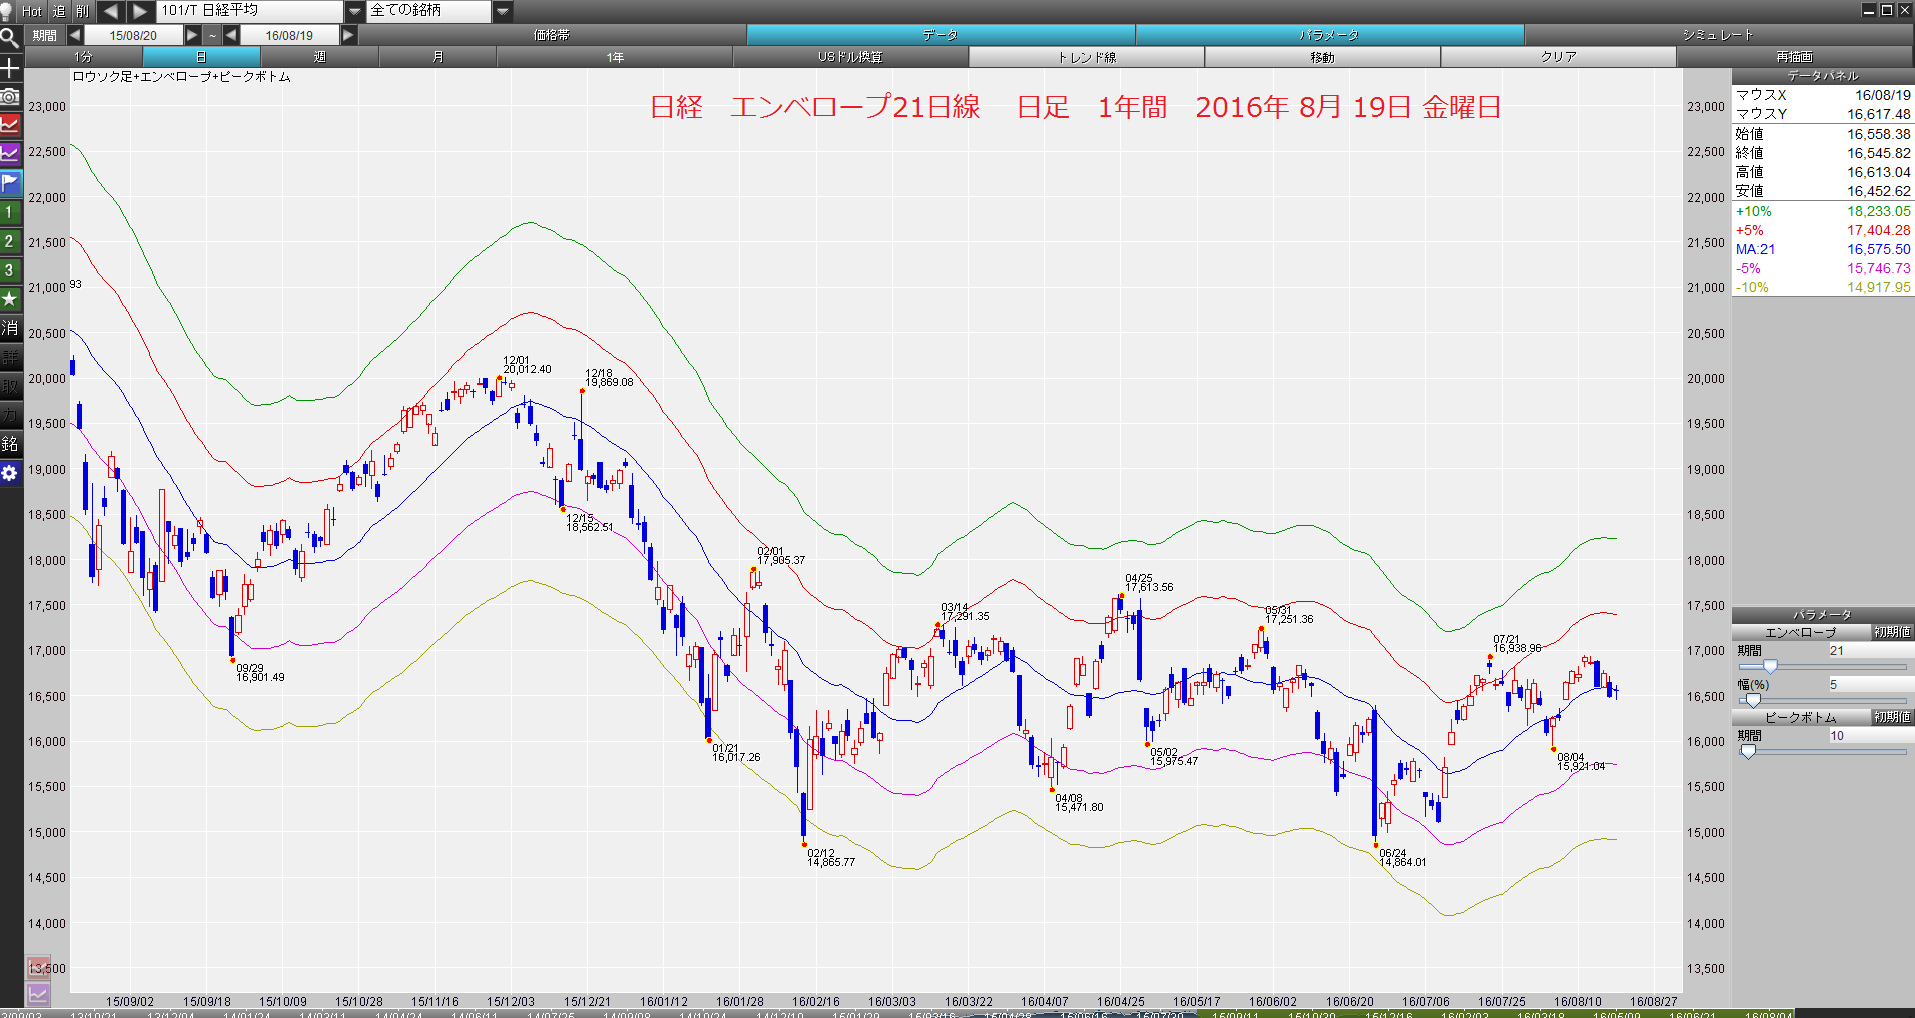Click the 追 add button
The image size is (1915, 1018).
coord(58,11)
